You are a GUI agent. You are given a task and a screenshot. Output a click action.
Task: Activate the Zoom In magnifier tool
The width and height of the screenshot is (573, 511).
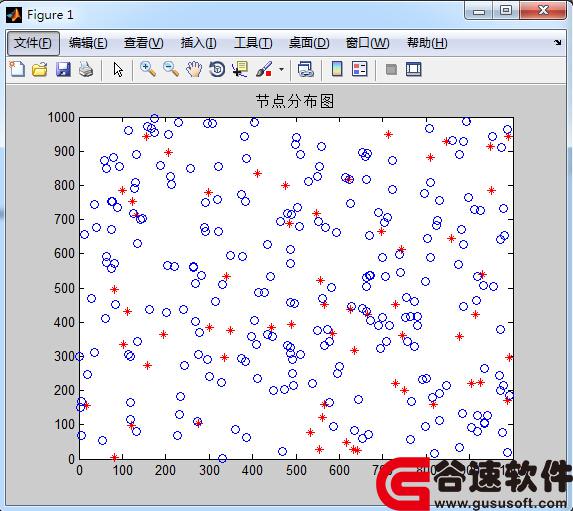pyautogui.click(x=148, y=69)
